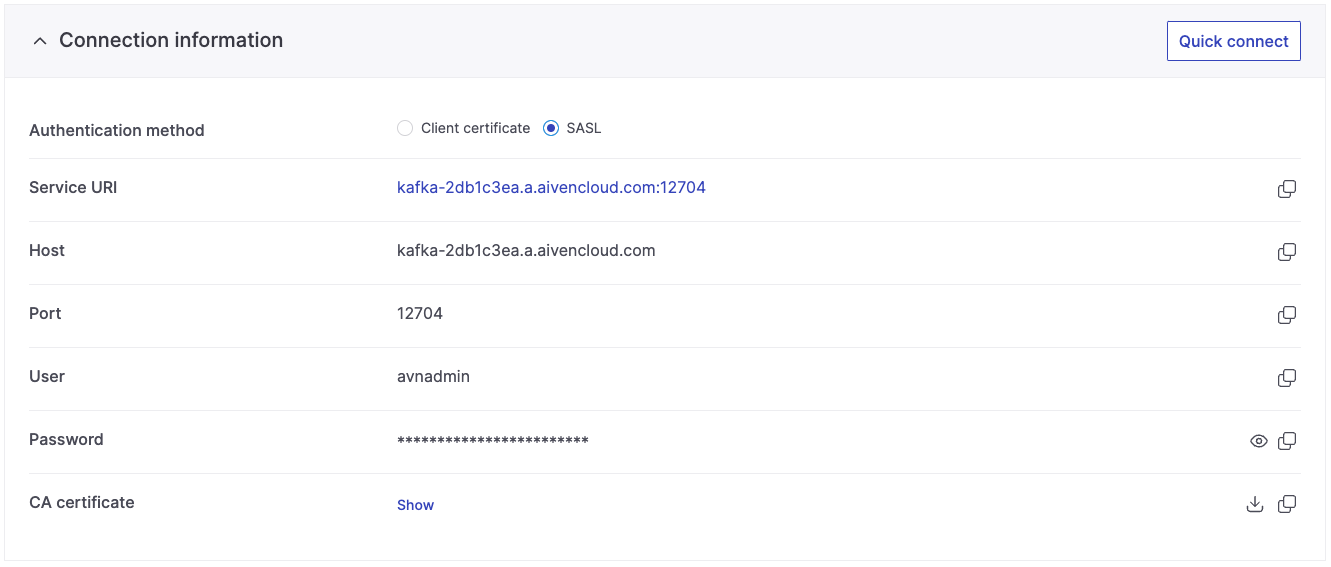1331x567 pixels.
Task: Click the CA certificate label
Action: 82,502
